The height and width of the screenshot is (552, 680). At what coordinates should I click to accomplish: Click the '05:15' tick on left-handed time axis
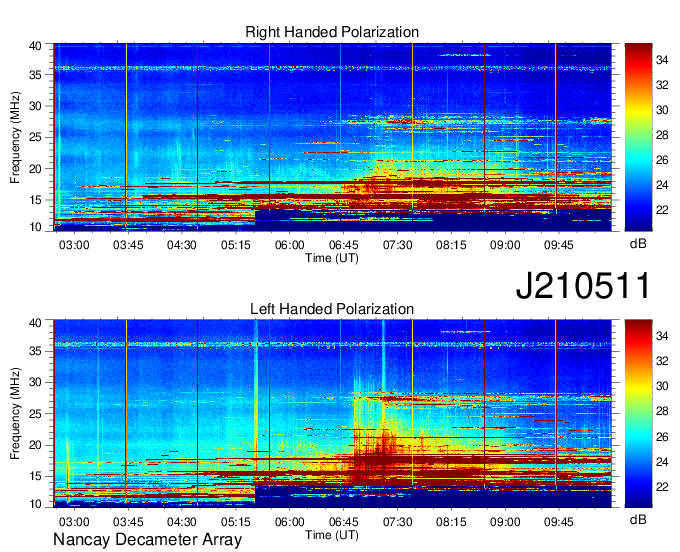[235, 522]
